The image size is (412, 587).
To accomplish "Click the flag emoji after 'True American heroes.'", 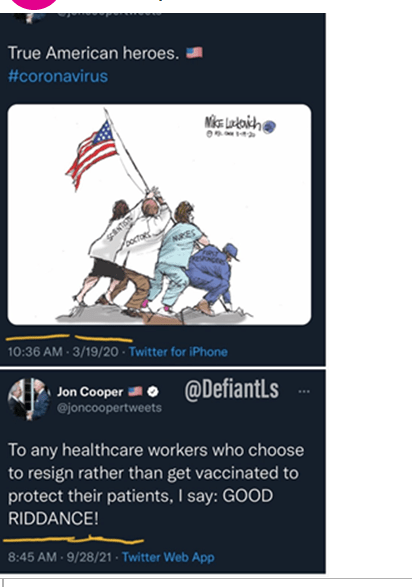I will (194, 53).
